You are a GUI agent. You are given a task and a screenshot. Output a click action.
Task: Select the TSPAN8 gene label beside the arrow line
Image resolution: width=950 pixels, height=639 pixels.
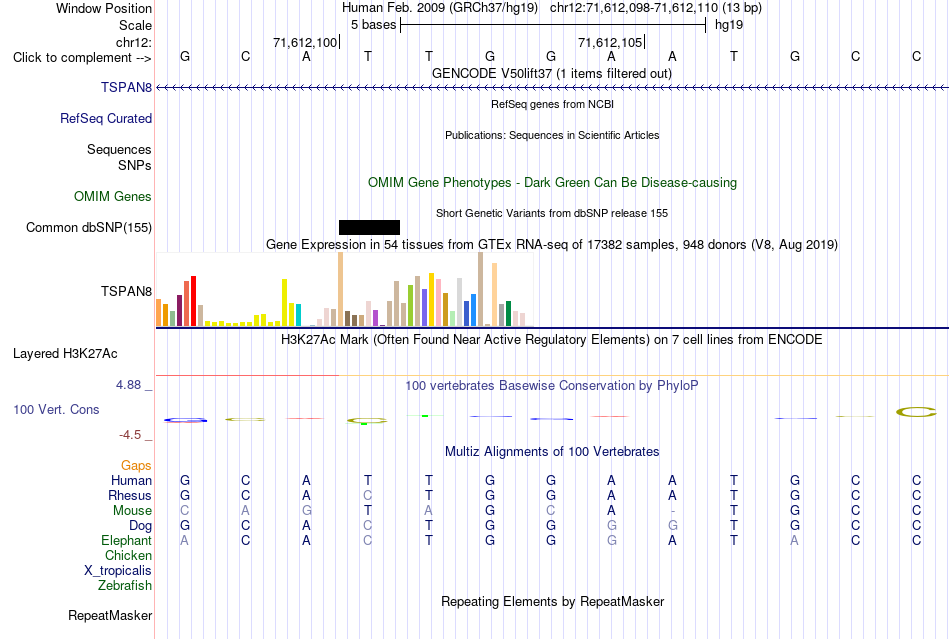pyautogui.click(x=126, y=87)
